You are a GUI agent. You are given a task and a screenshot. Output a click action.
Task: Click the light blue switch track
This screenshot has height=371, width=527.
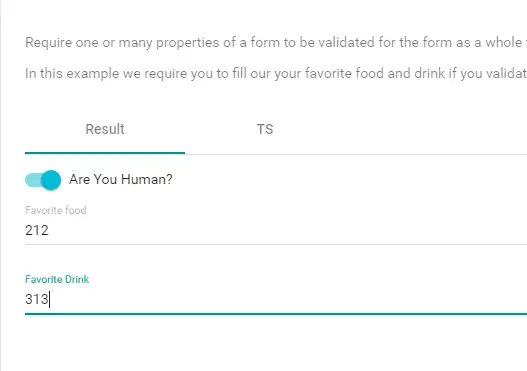(33, 180)
